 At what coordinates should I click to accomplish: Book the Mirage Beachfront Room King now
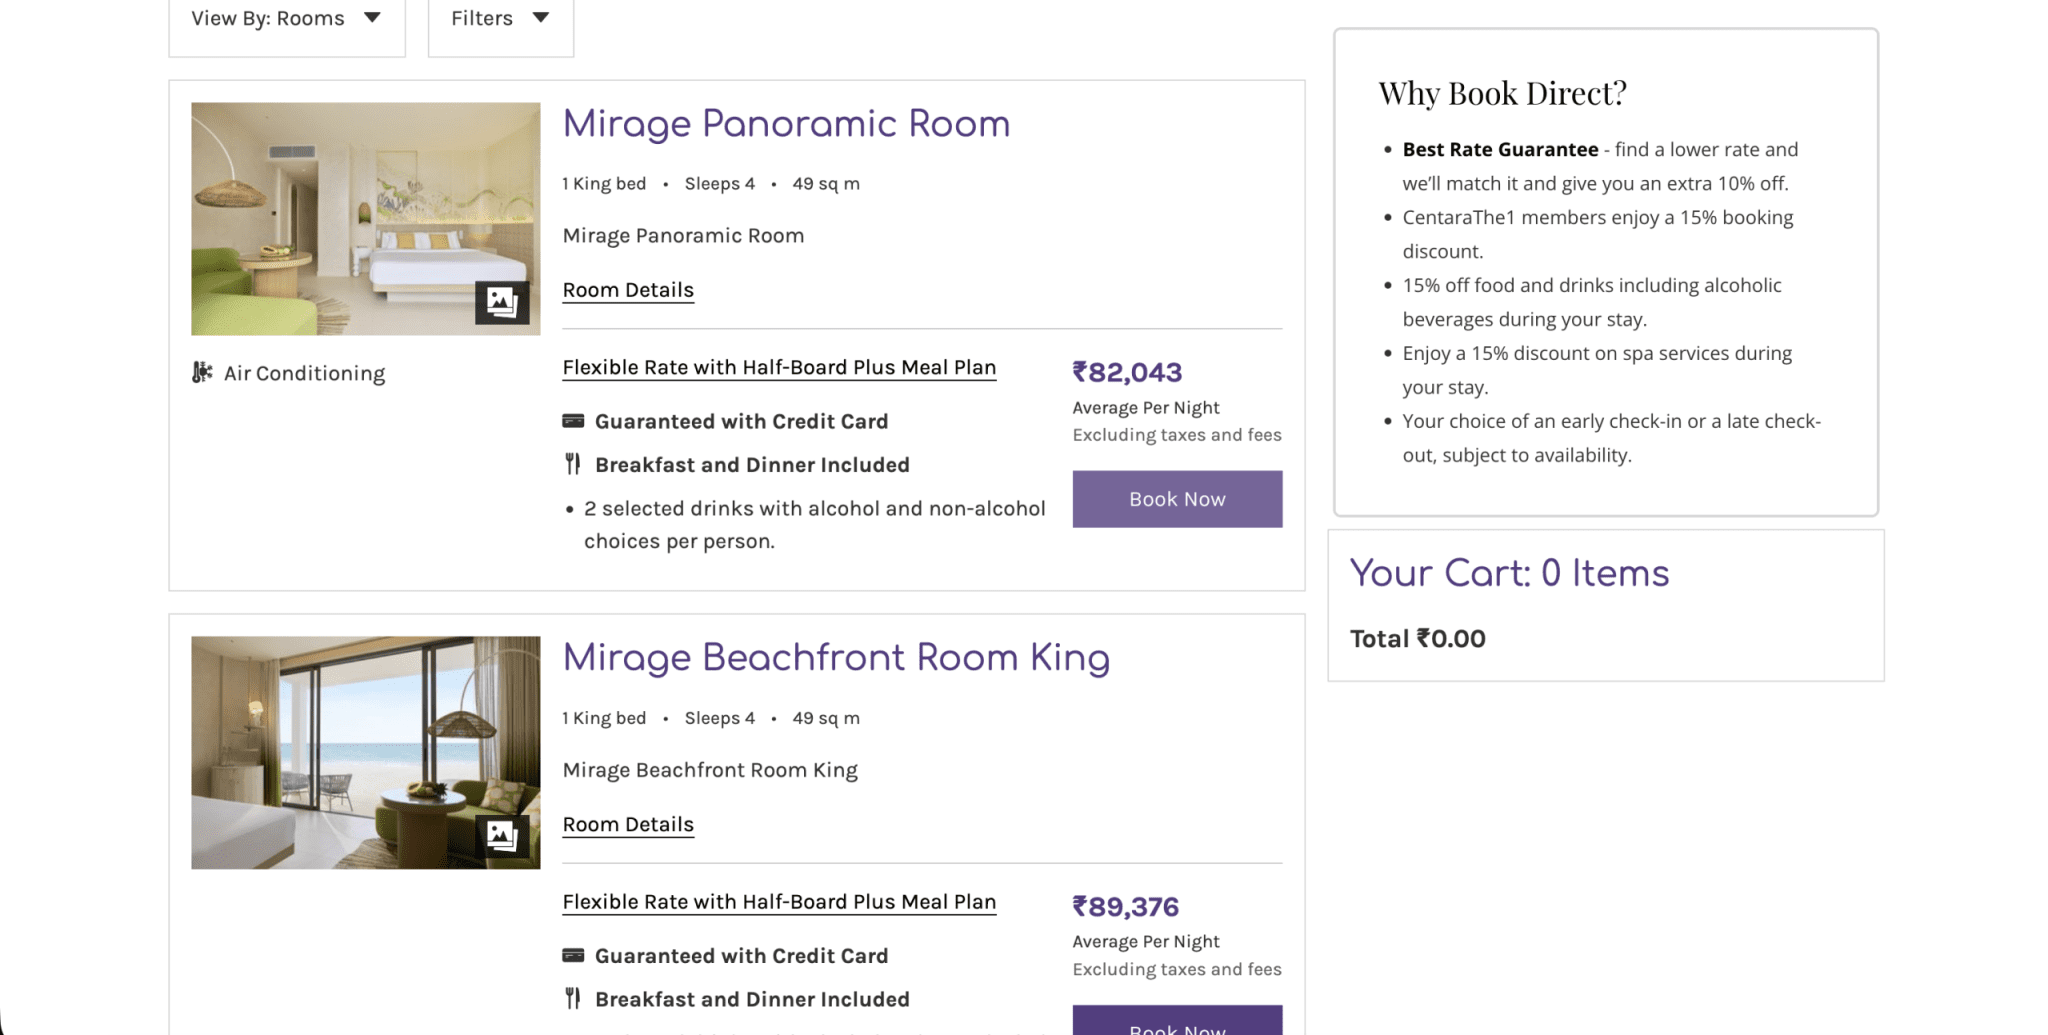tap(1176, 1022)
